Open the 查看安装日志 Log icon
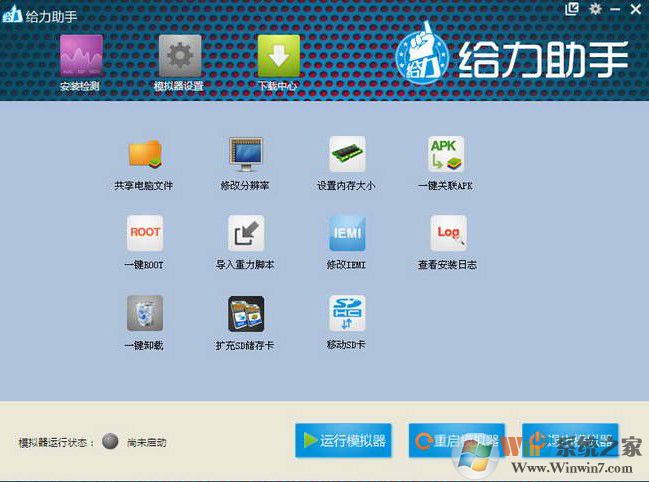 pos(448,233)
